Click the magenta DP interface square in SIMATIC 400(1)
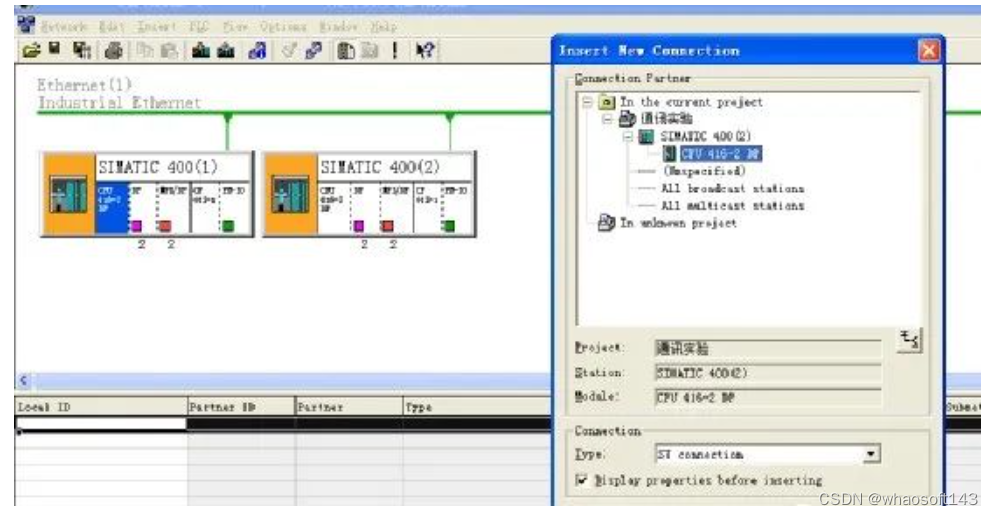Image resolution: width=993 pixels, height=515 pixels. (136, 226)
